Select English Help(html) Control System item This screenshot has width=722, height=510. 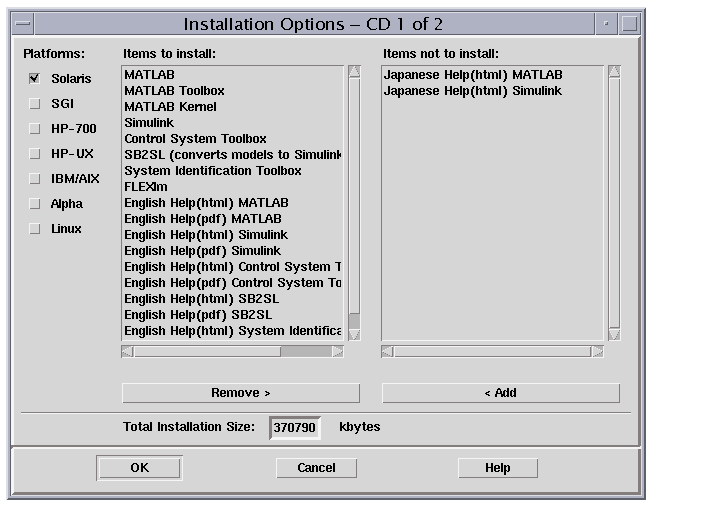233,267
